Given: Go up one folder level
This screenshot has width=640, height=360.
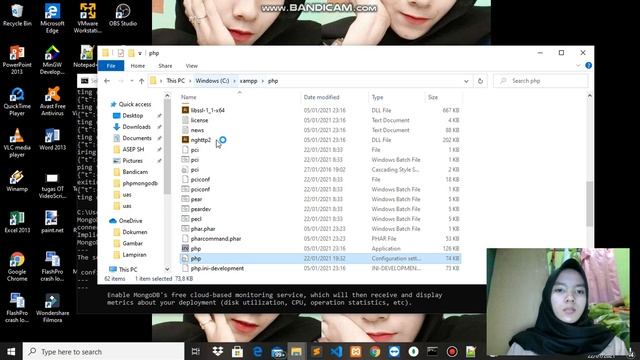Looking at the screenshot, I should click(142, 81).
